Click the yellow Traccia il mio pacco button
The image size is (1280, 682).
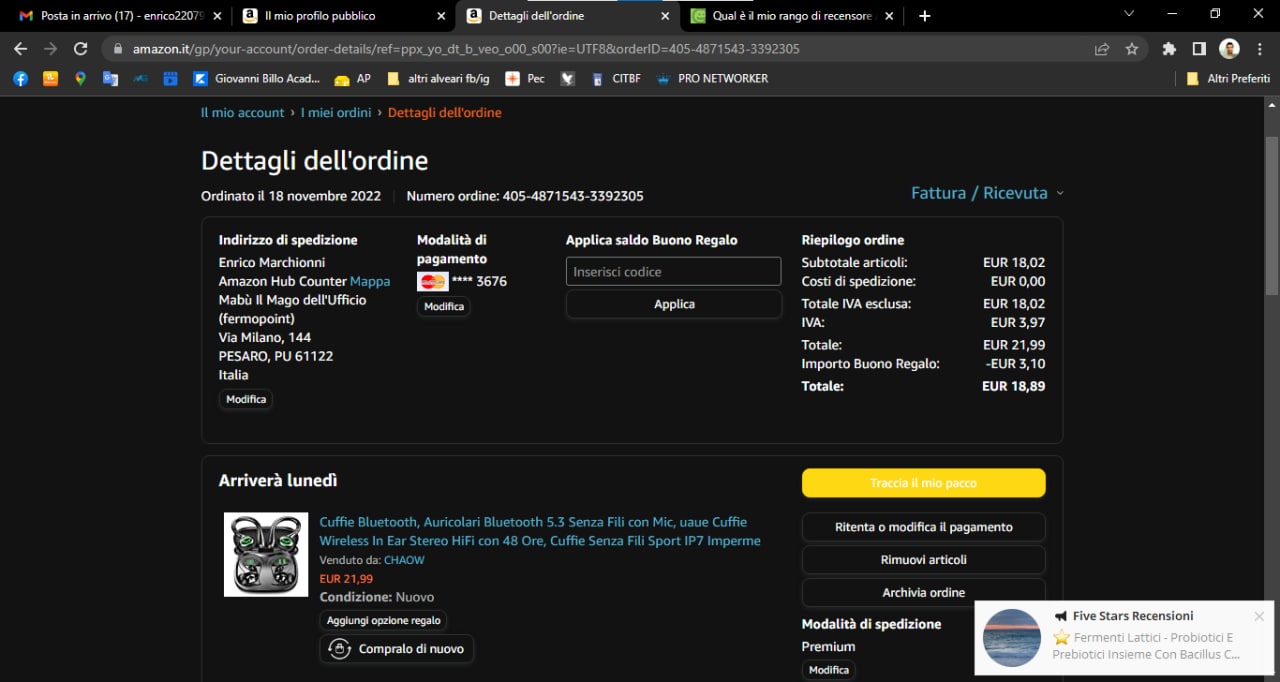pos(923,483)
